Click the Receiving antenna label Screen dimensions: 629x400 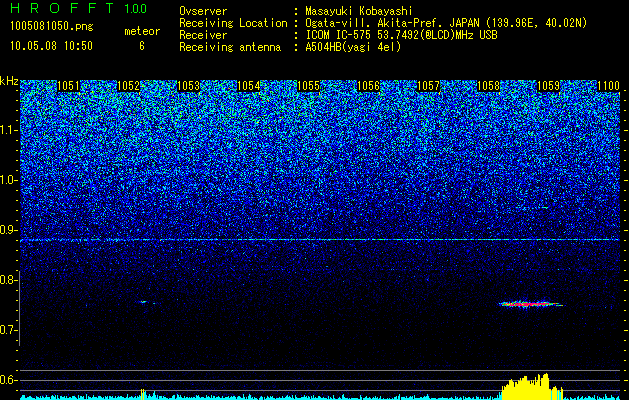[230, 47]
